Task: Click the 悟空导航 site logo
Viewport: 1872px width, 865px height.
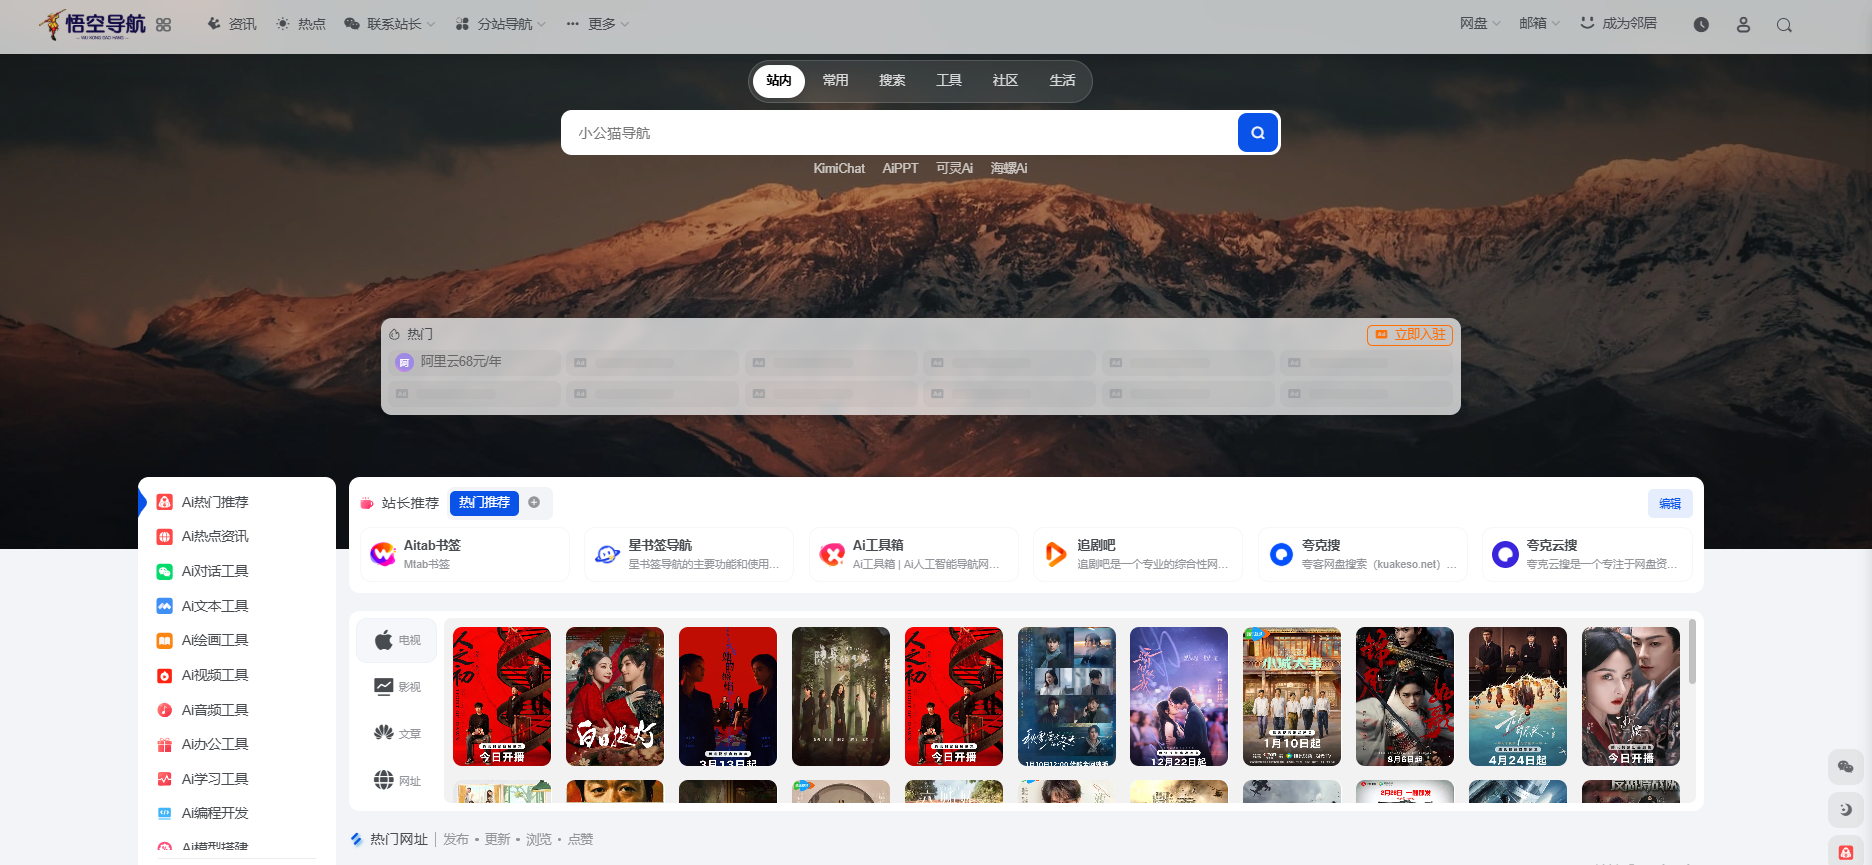Action: coord(92,24)
